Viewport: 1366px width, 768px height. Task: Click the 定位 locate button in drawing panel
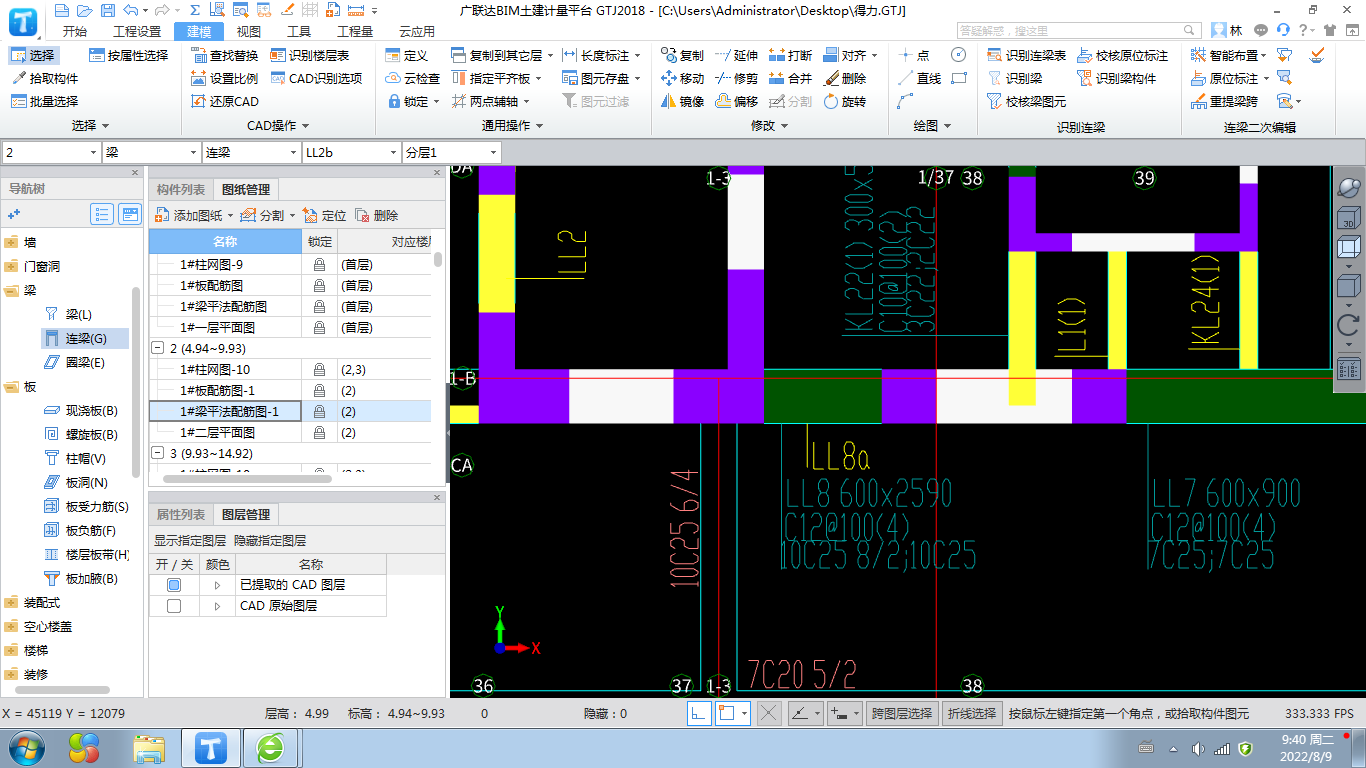324,215
